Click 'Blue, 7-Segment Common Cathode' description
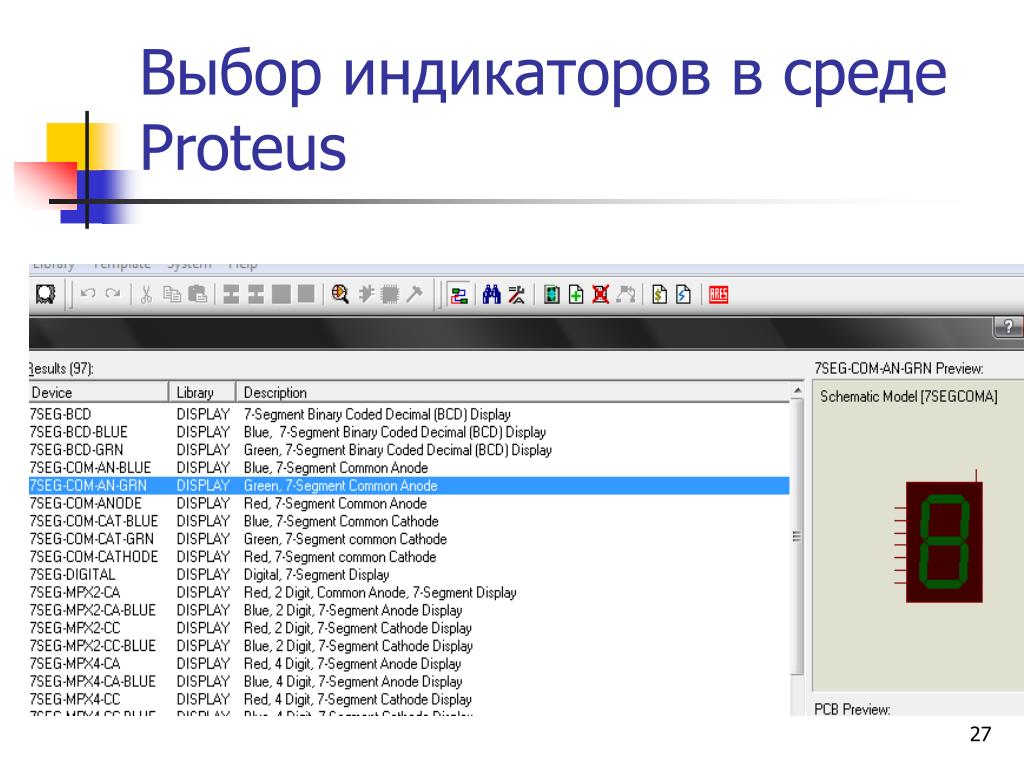Image resolution: width=1024 pixels, height=768 pixels. point(341,521)
